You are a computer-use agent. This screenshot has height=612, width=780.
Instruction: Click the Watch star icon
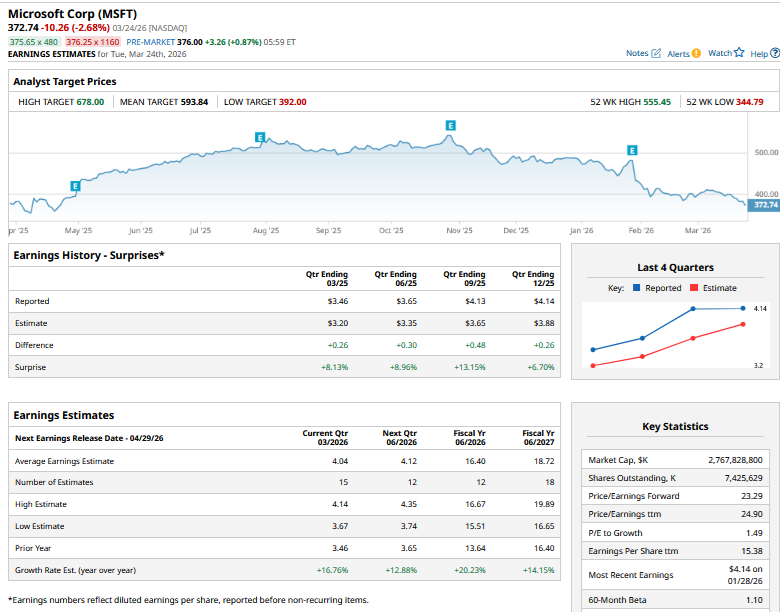(x=739, y=53)
